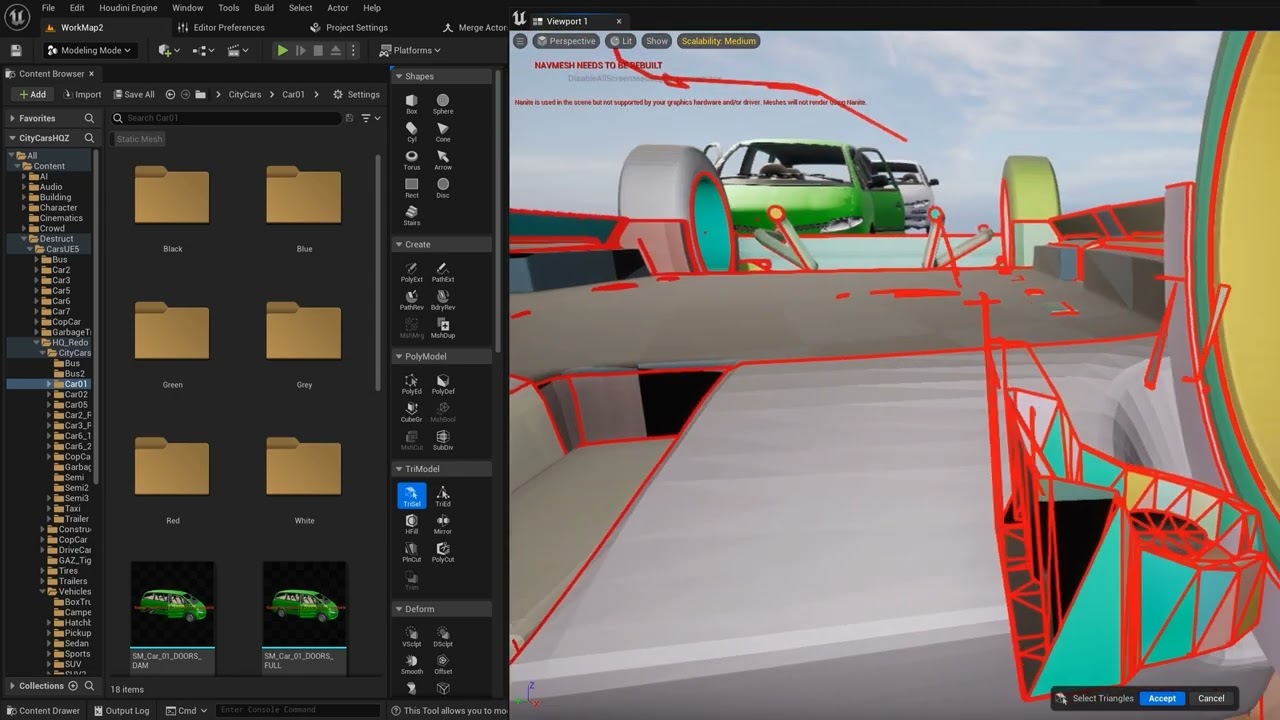This screenshot has width=1280, height=720.
Task: Click the save level floppy icon
Action: (16, 50)
